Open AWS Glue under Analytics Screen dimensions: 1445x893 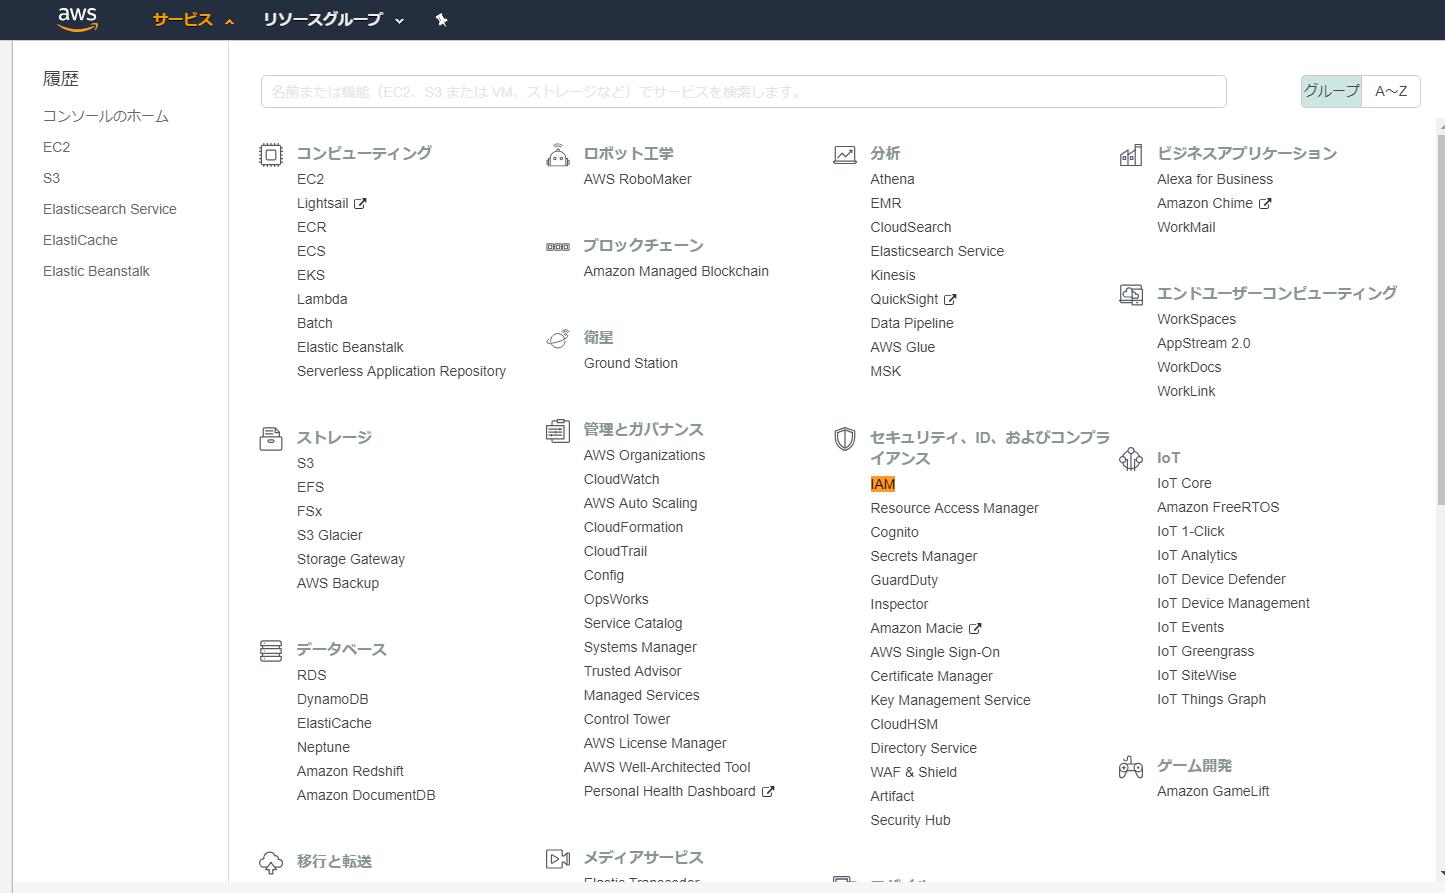click(x=903, y=347)
